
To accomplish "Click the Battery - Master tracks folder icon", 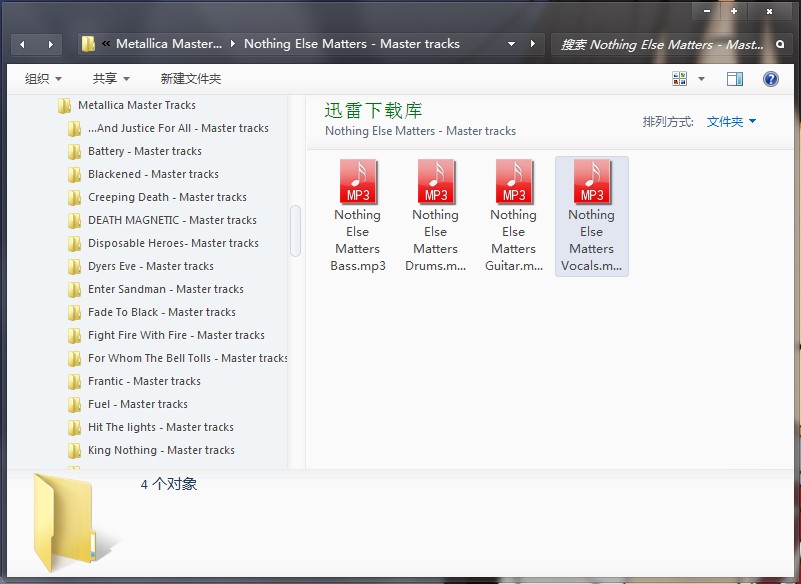I will coord(75,151).
